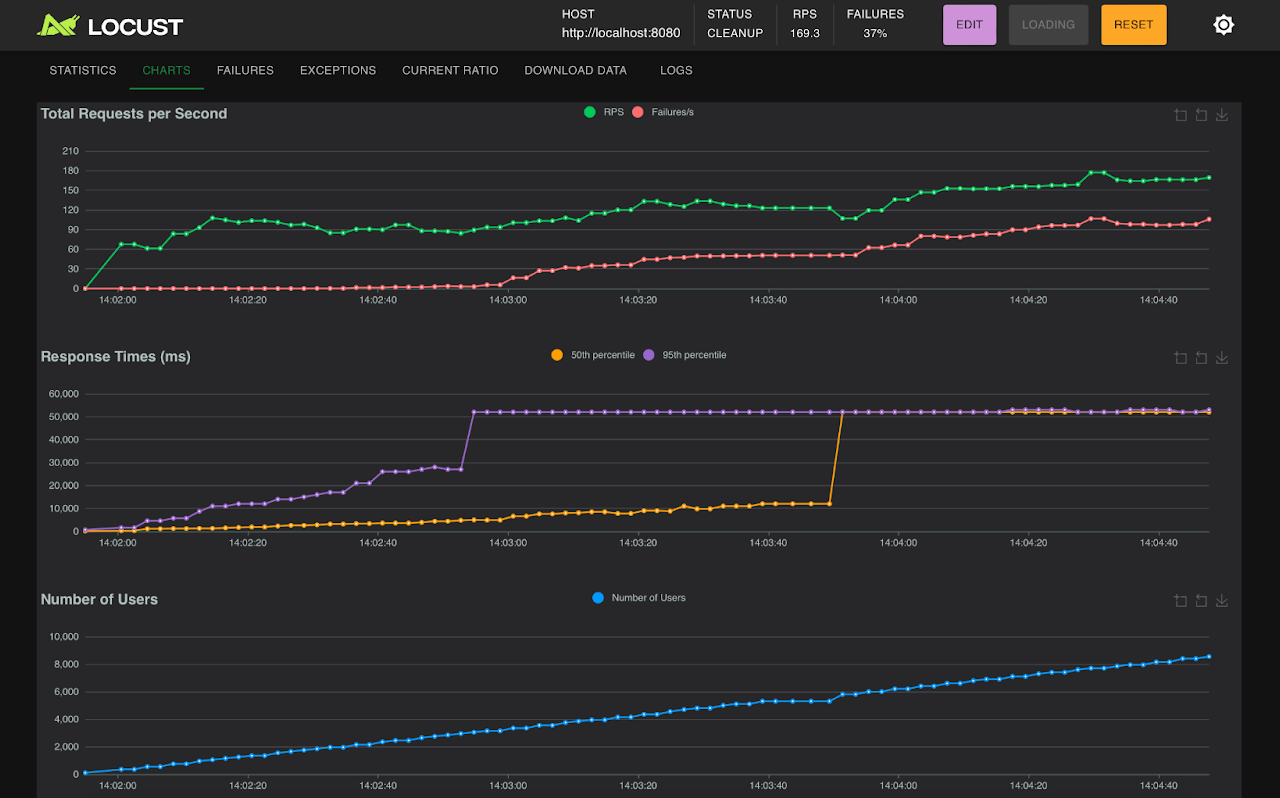Viewport: 1280px width, 798px height.
Task: Click the Response Times (ms) title
Action: [x=115, y=357]
